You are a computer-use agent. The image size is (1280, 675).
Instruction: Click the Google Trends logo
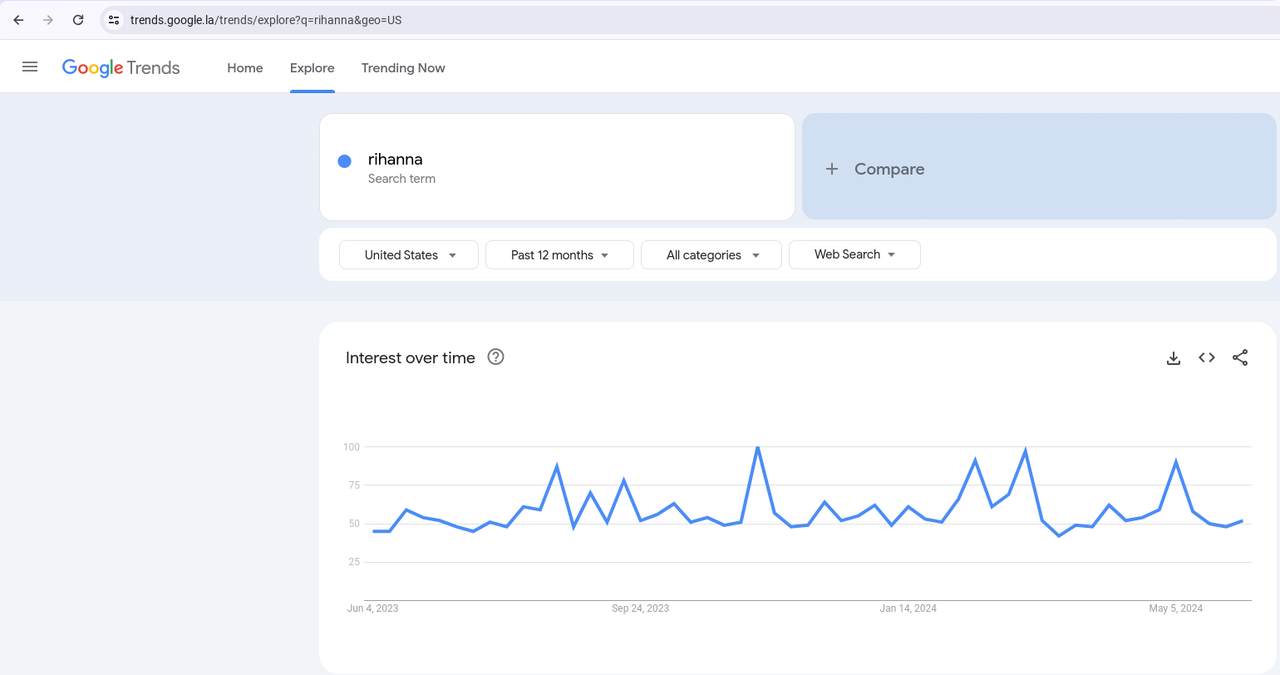121,68
